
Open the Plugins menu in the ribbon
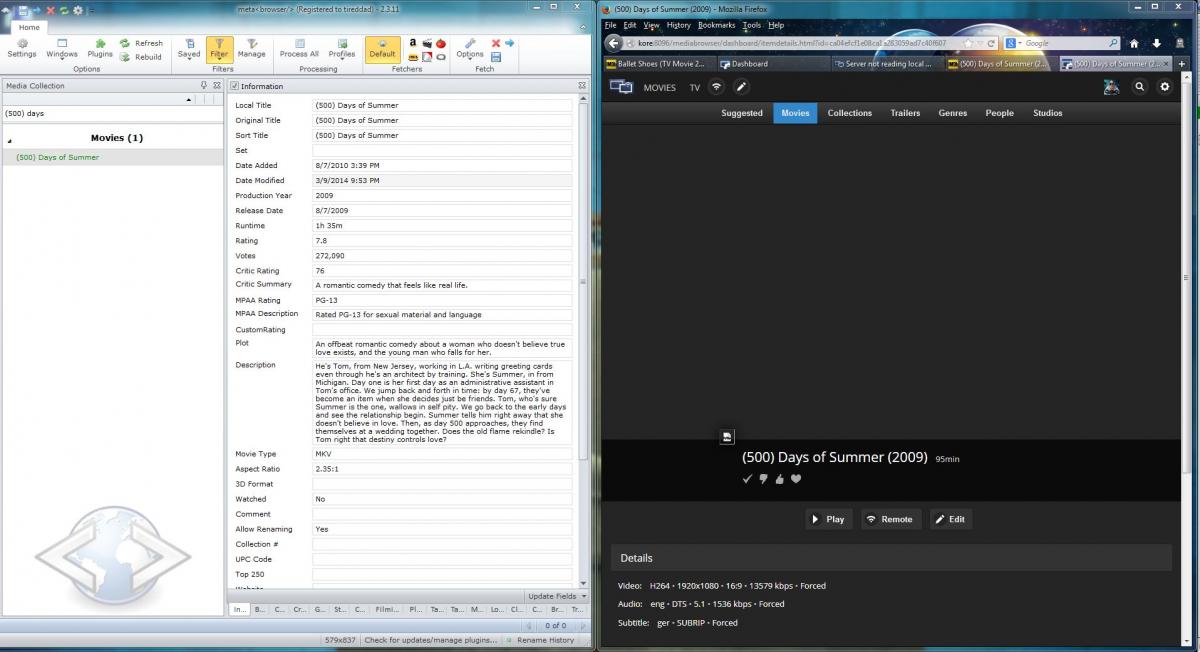coord(100,49)
